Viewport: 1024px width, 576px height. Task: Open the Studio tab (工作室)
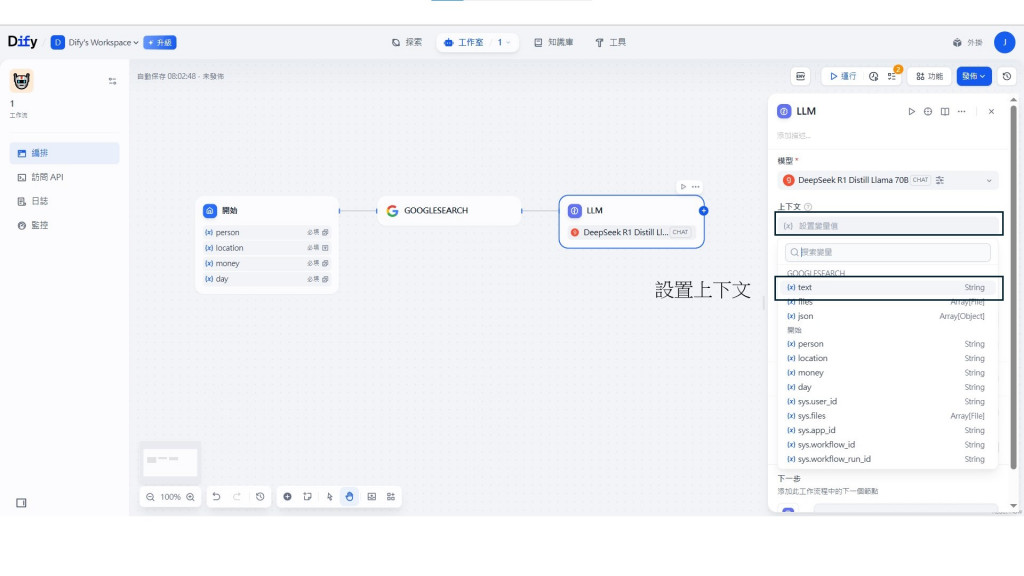pos(464,42)
